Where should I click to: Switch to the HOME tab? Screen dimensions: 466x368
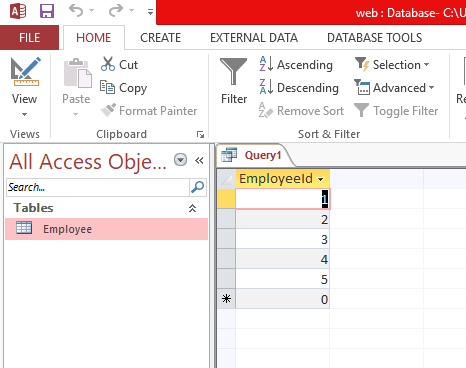click(94, 38)
